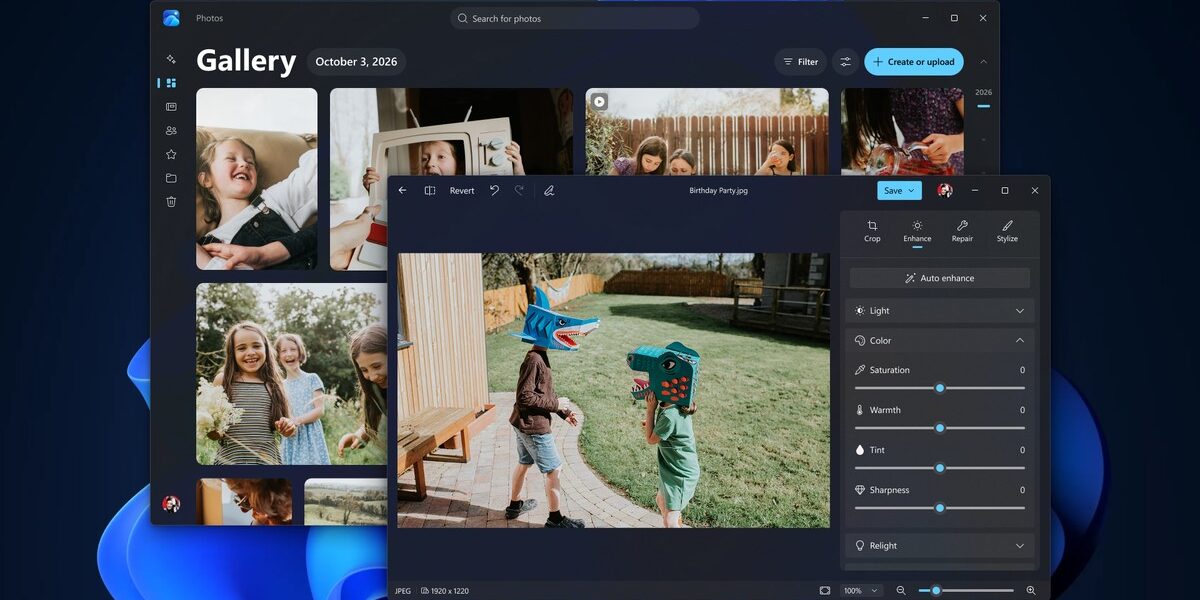Open AI sparkle page in Photos sidebar
Image resolution: width=1200 pixels, height=600 pixels.
coord(171,59)
